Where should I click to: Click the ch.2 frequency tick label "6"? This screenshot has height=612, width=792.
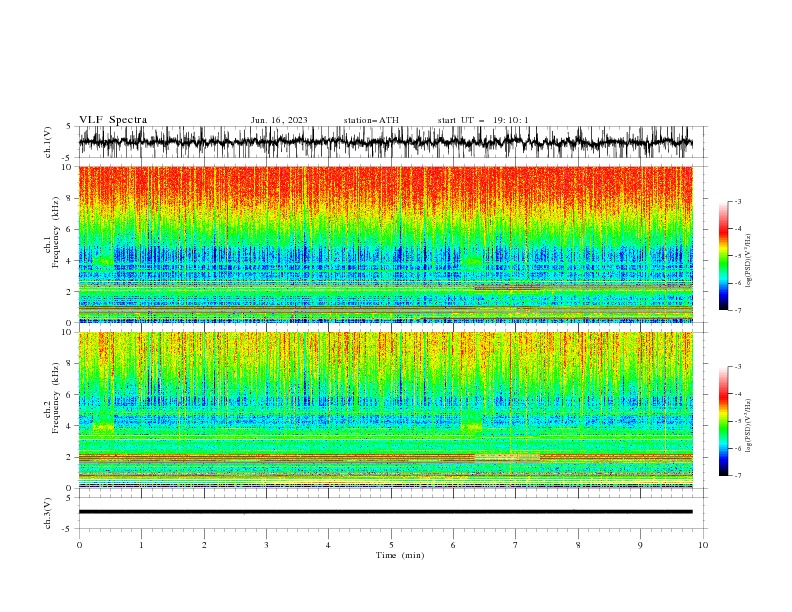click(70, 395)
